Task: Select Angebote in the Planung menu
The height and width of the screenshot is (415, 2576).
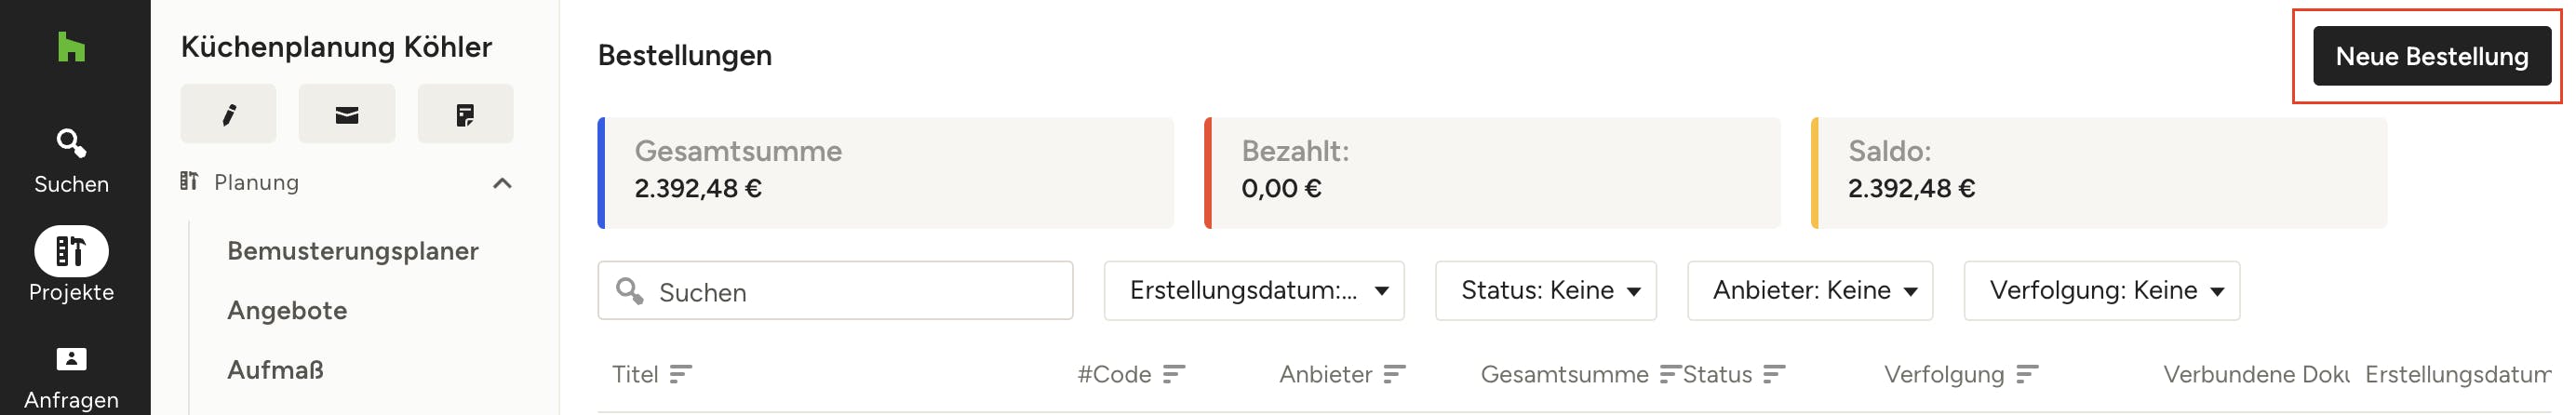Action: pyautogui.click(x=287, y=311)
